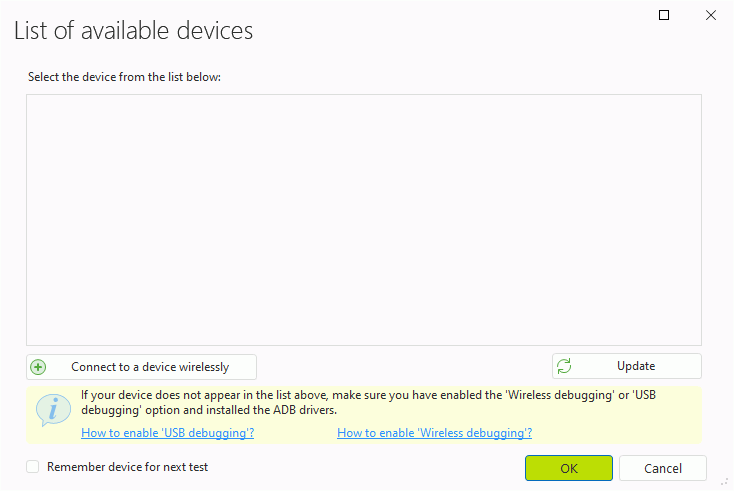Click the green plus icon for wireless connection
The width and height of the screenshot is (734, 491).
(x=38, y=367)
